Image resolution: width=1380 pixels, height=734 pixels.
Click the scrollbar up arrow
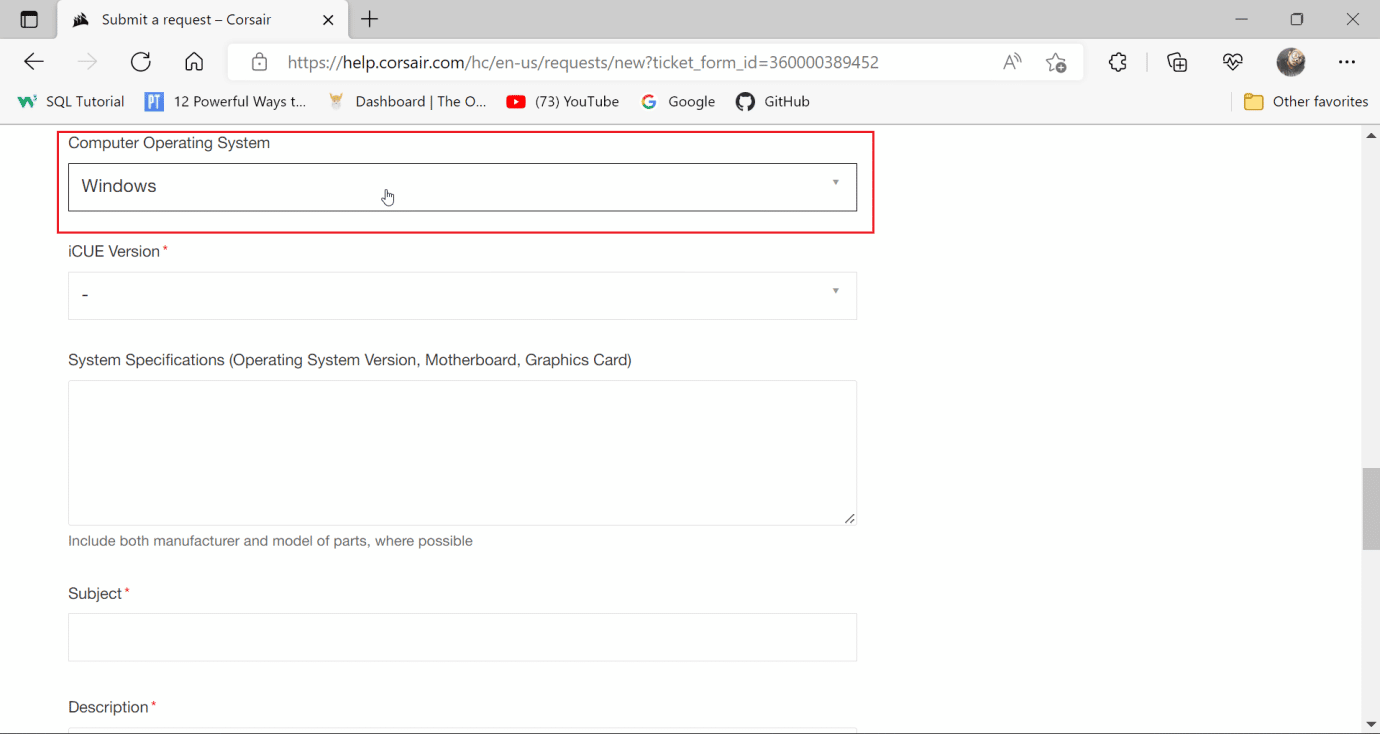click(1371, 135)
